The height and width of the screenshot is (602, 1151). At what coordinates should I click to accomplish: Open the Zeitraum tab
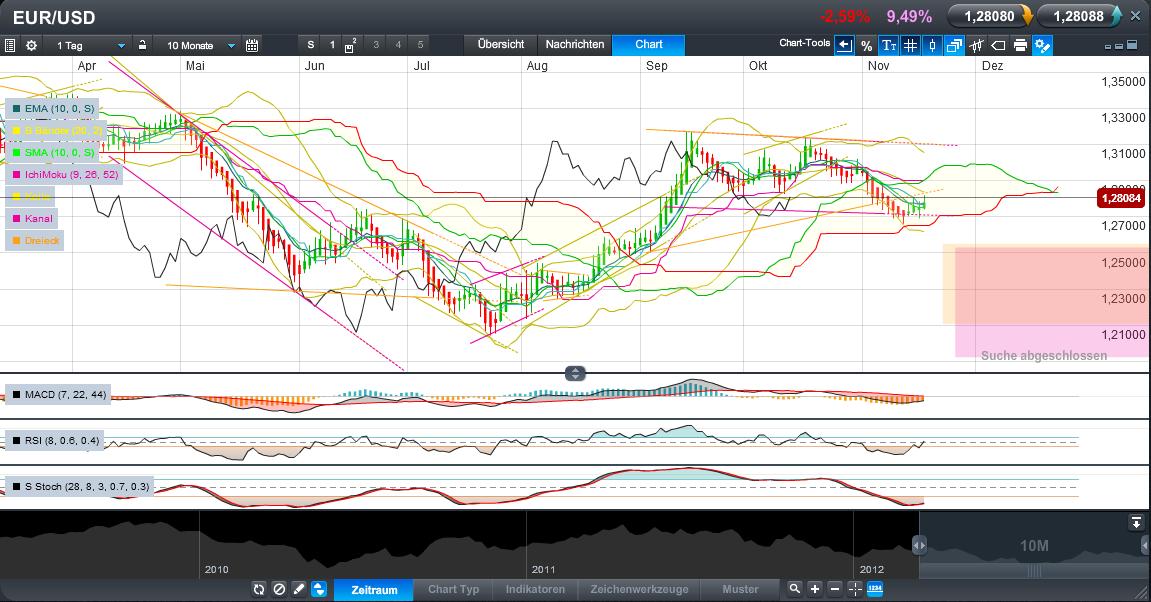[374, 590]
